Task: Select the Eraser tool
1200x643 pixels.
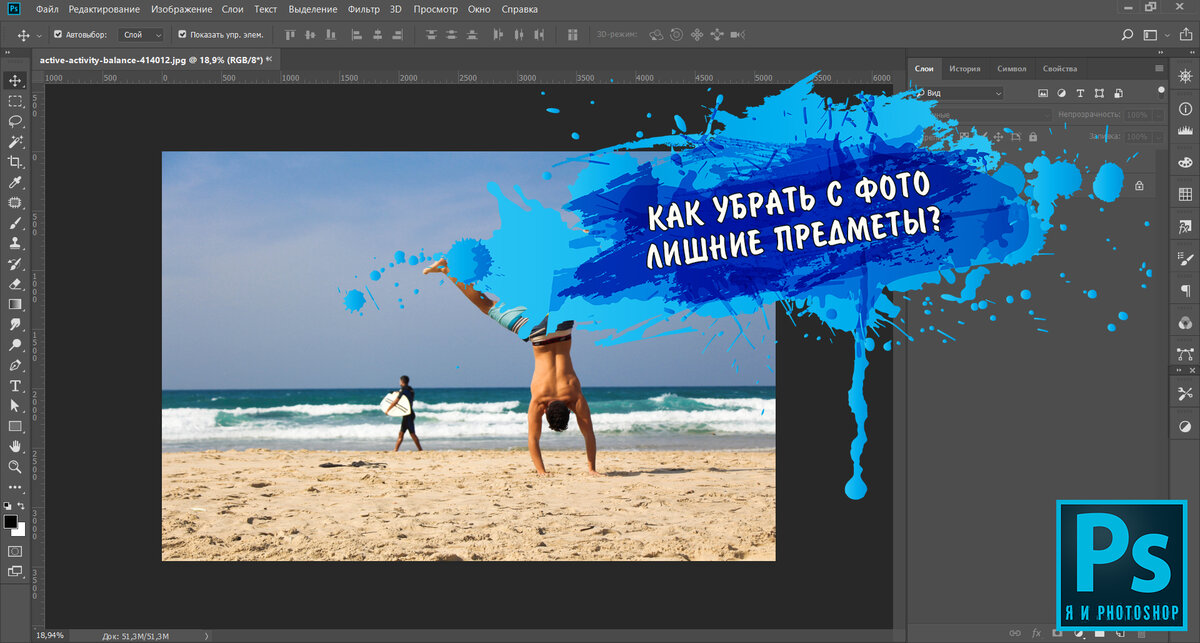Action: 15,284
